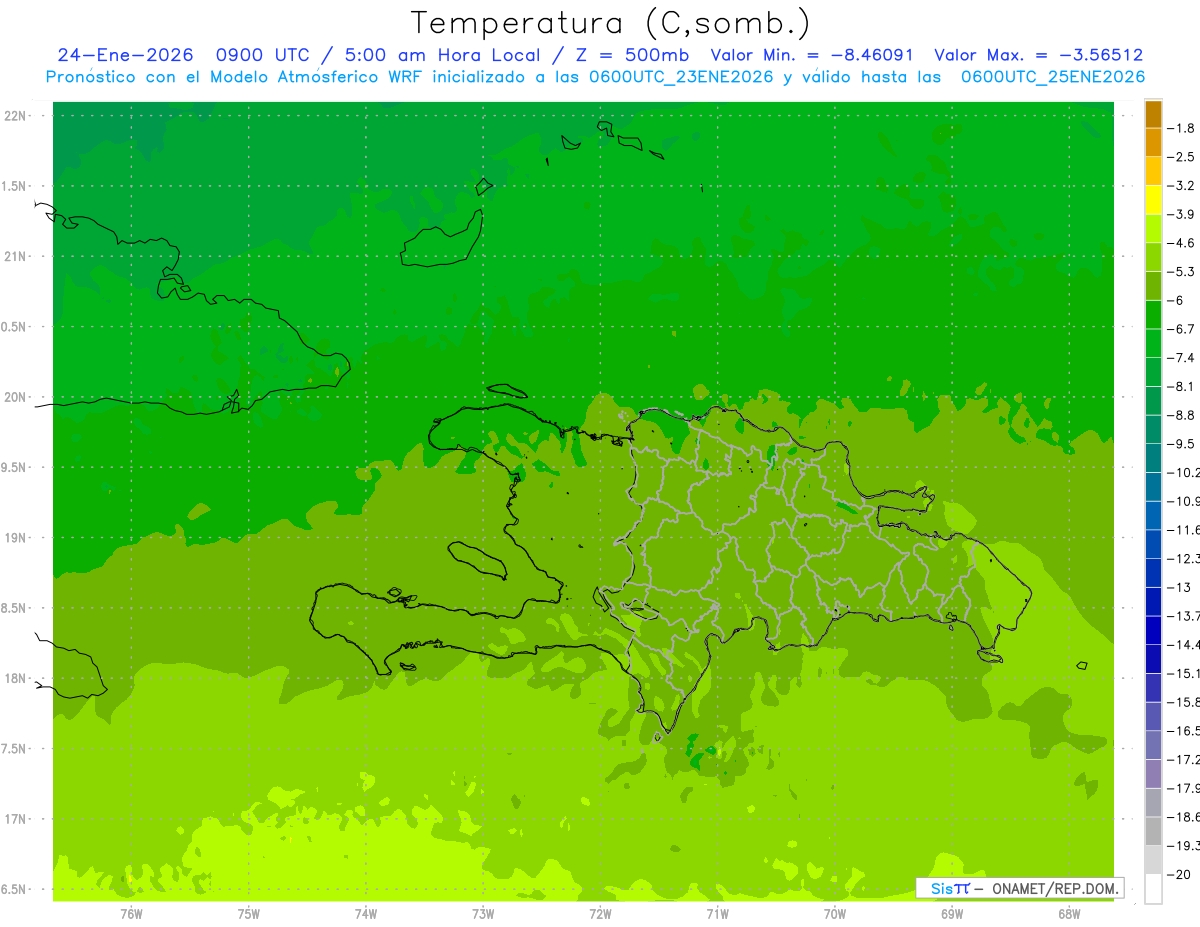Click the '-3.2' colorbar value
Viewport: 1200px width, 927px height.
tap(1181, 186)
